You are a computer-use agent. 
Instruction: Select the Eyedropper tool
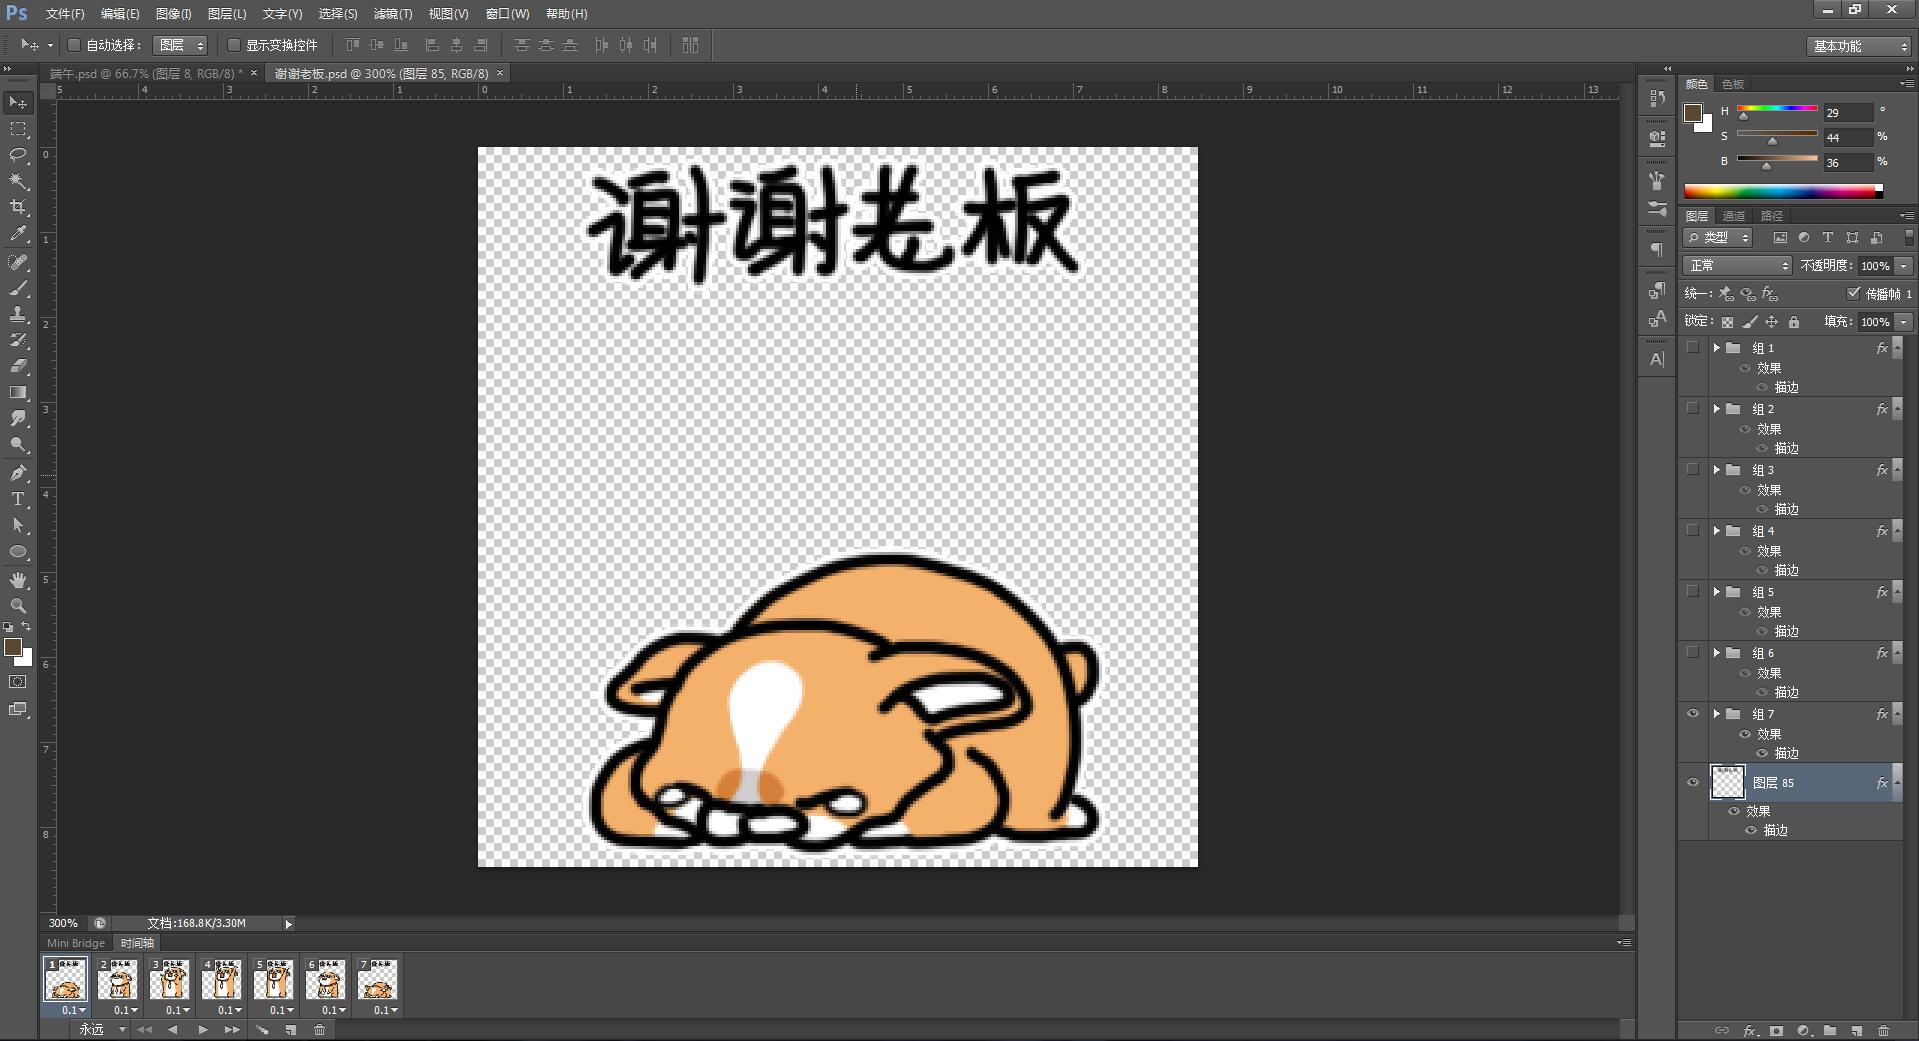(18, 234)
